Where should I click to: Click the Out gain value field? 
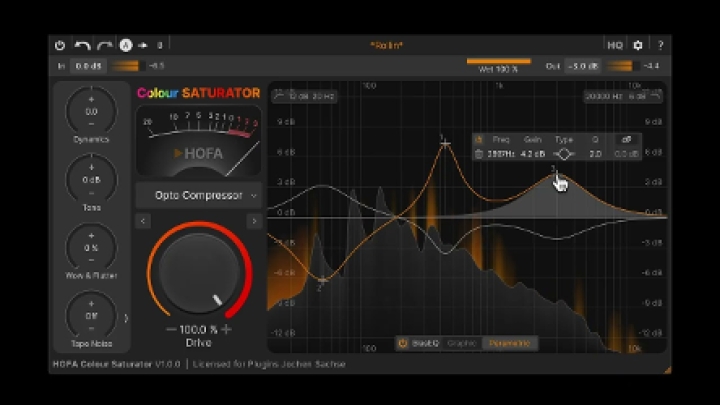pyautogui.click(x=583, y=66)
